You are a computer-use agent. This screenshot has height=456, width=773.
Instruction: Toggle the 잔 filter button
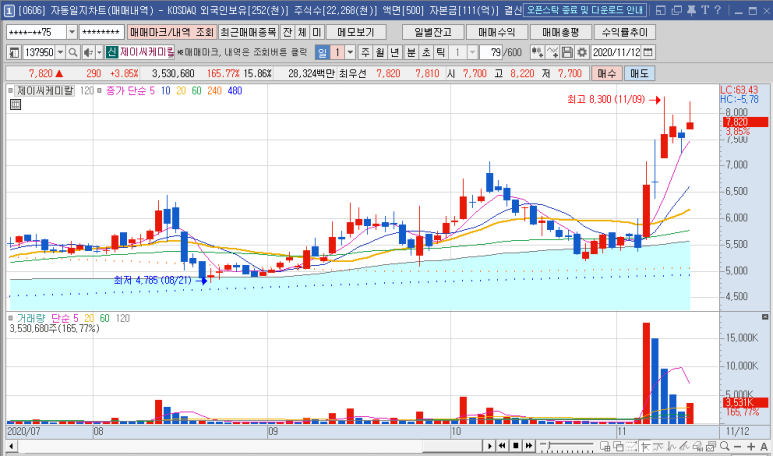(287, 33)
